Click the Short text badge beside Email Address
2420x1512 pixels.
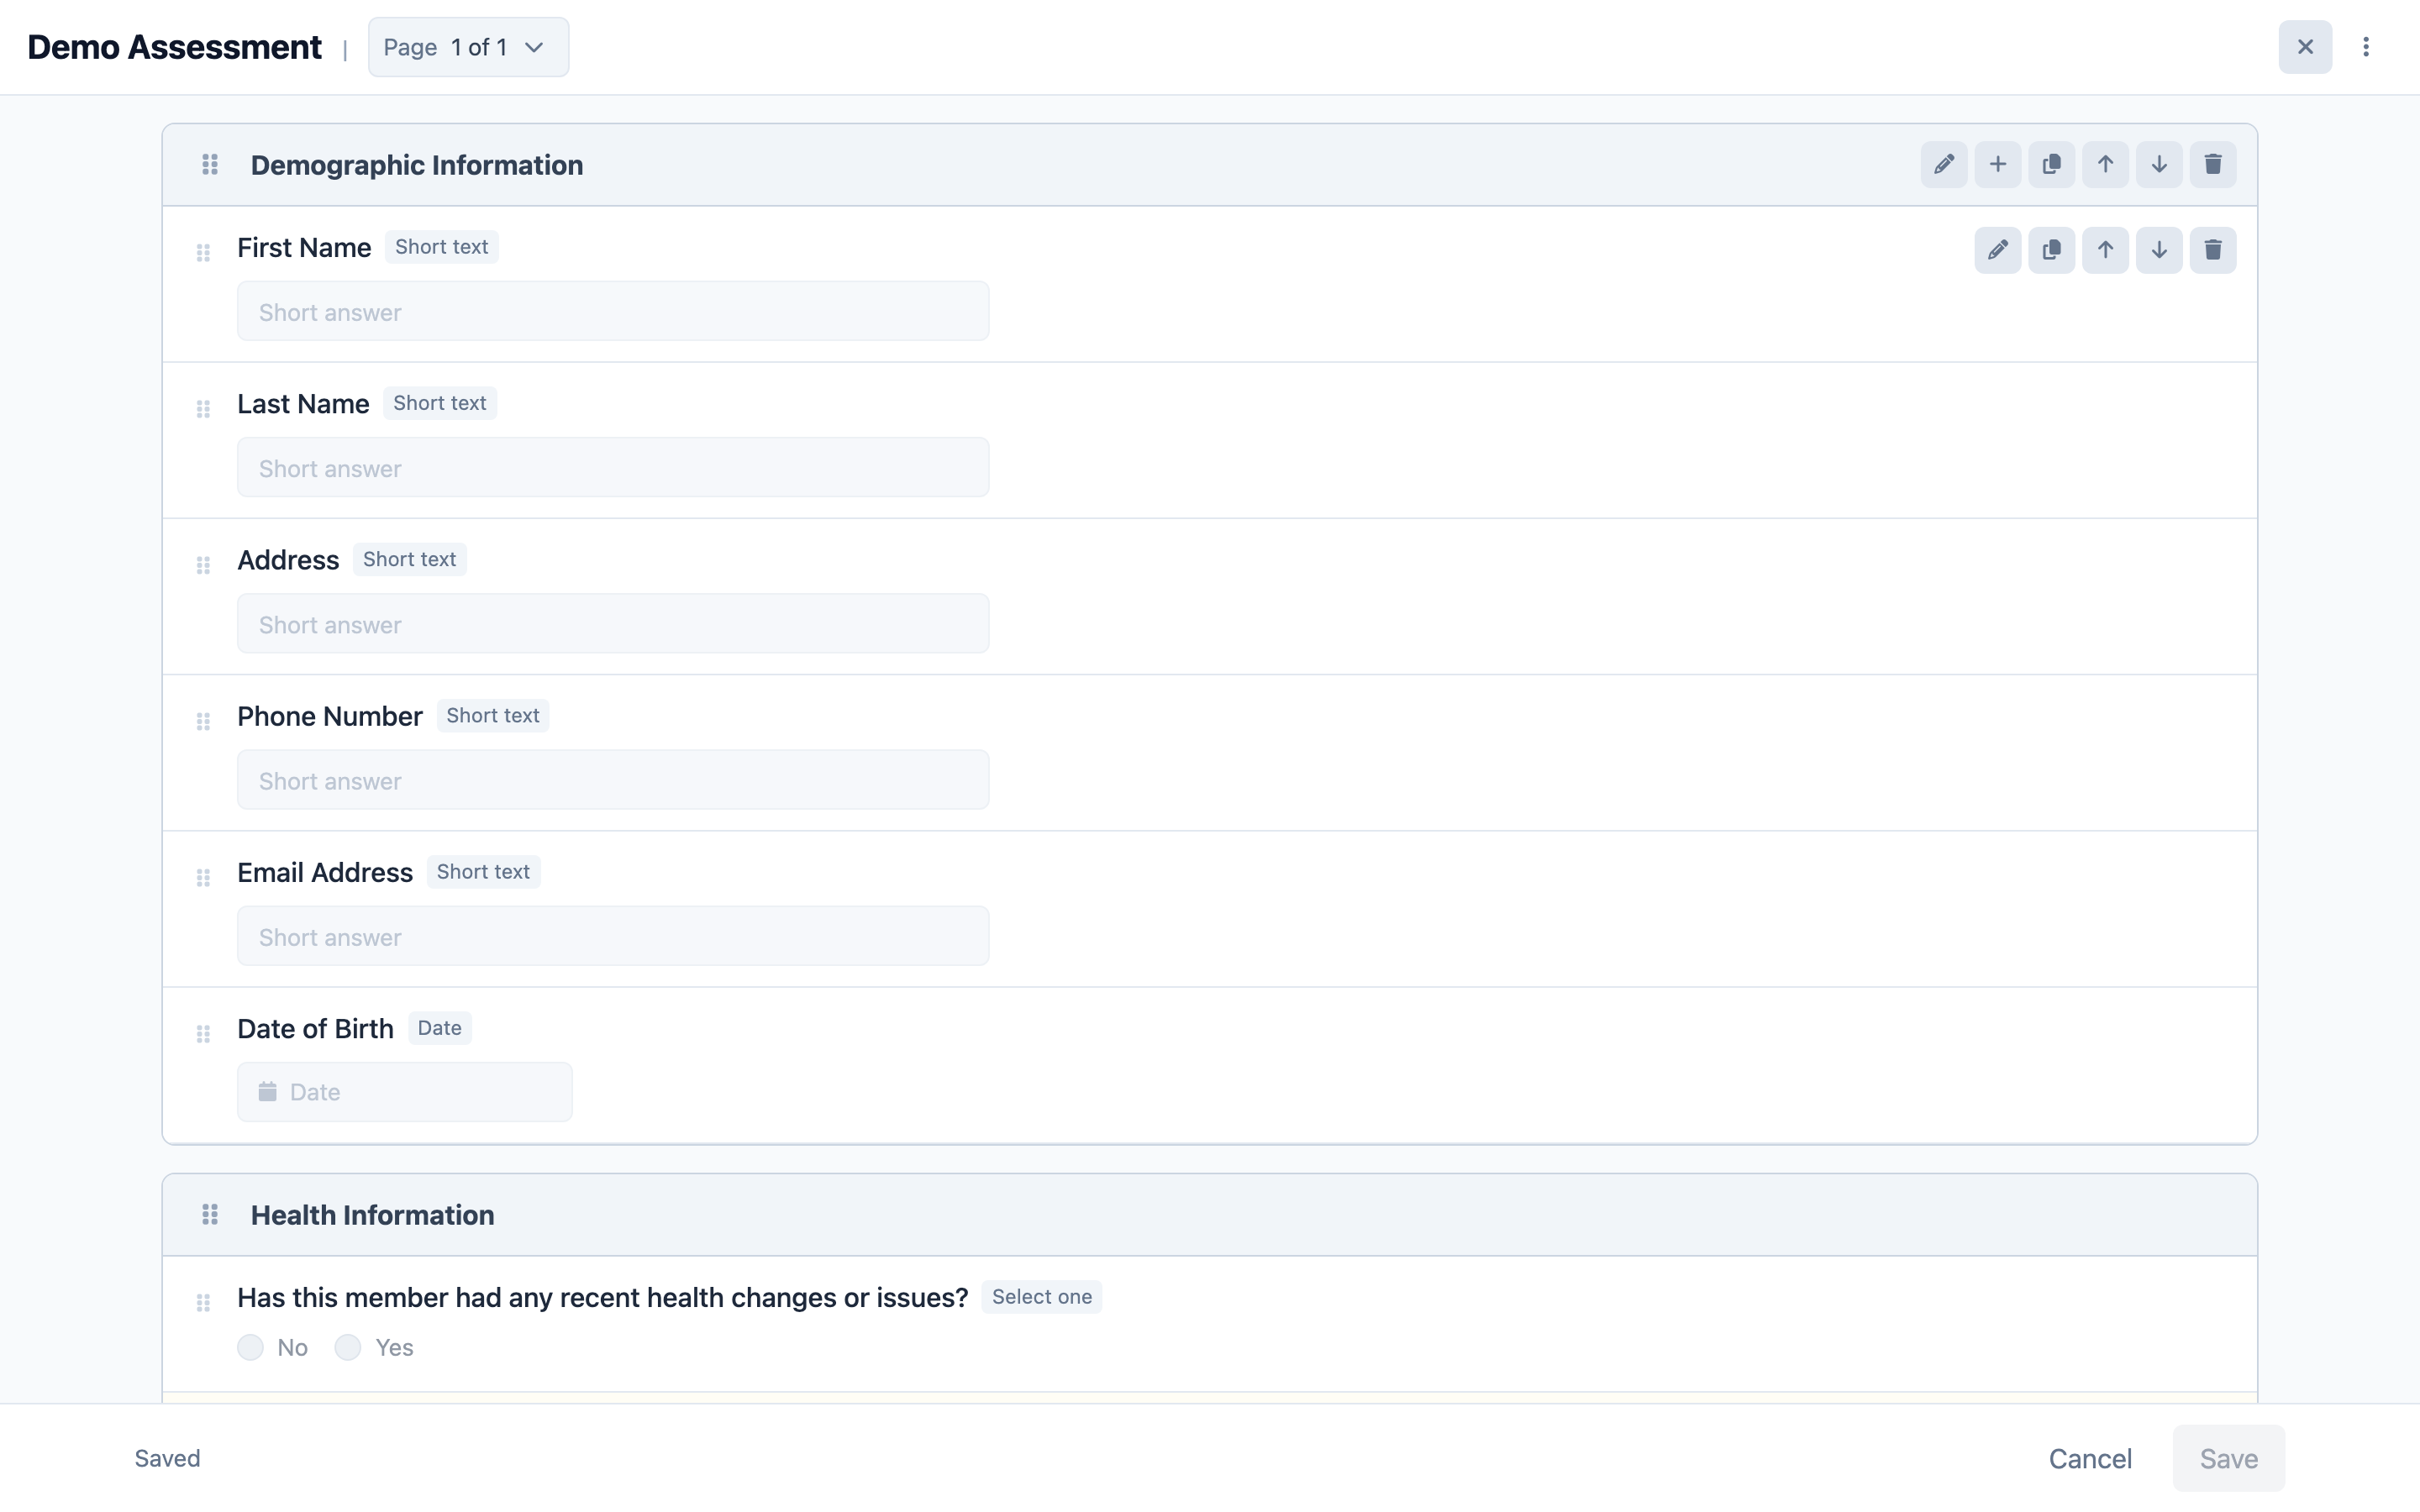click(483, 872)
